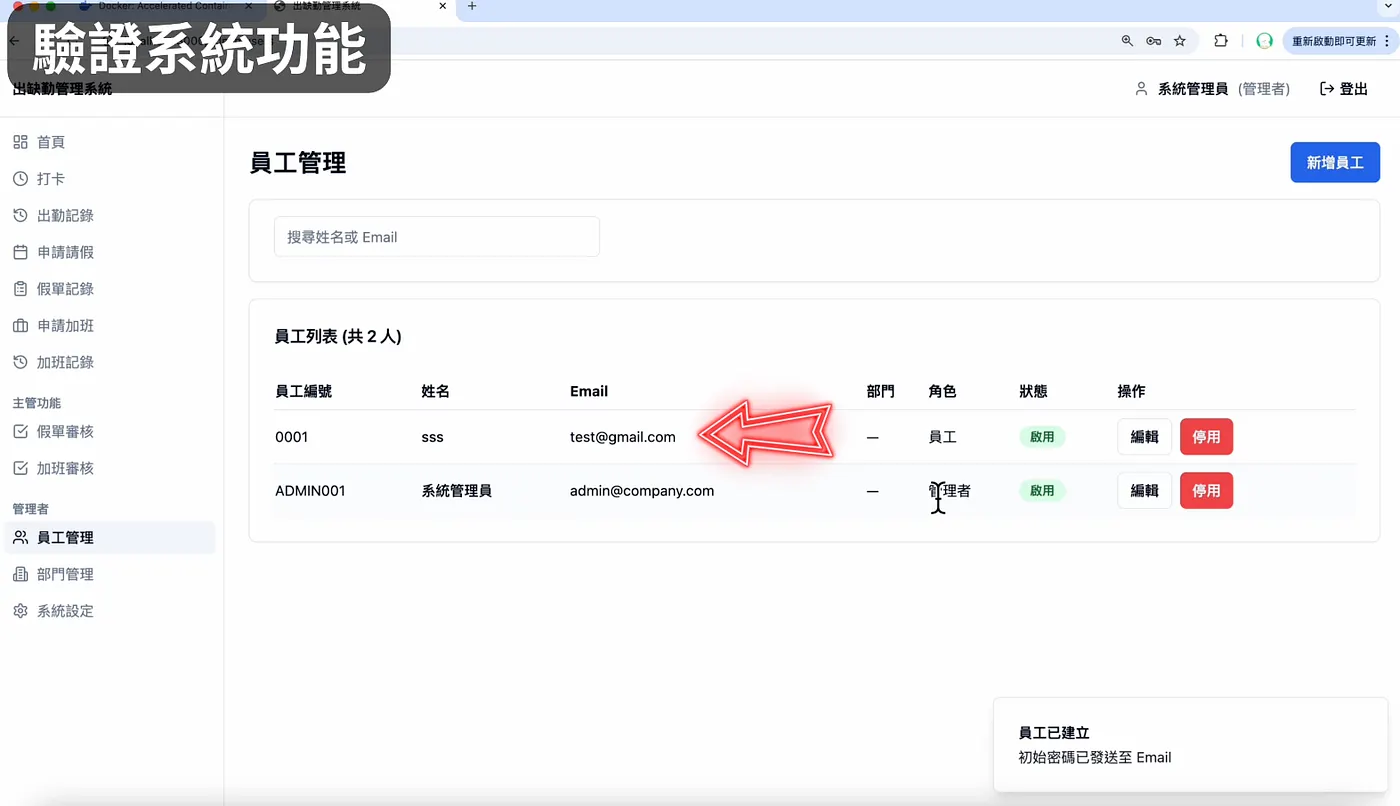Click the admin@company.com email cell
The image size is (1400, 806).
642,491
